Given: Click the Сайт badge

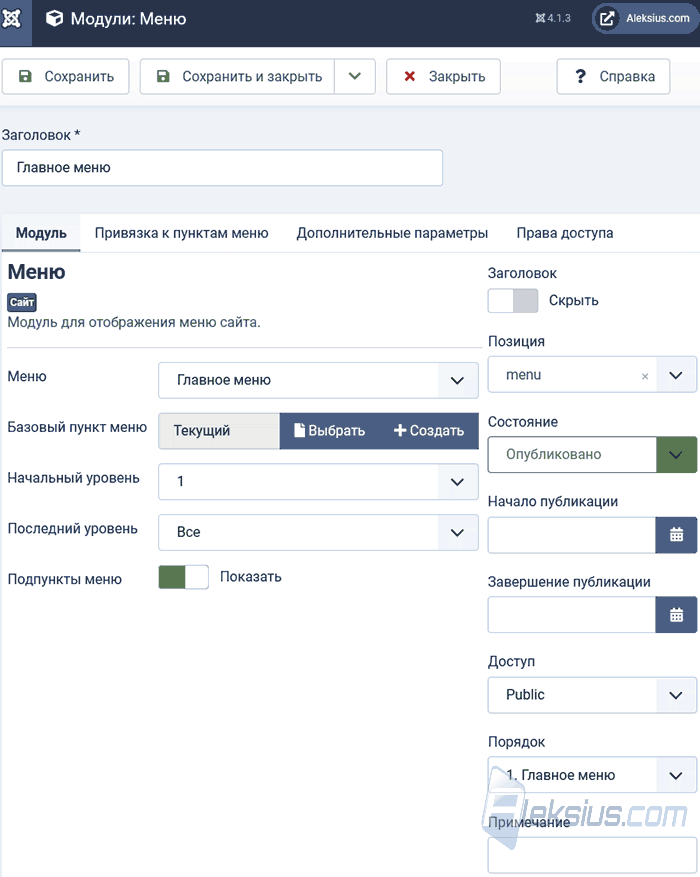Looking at the screenshot, I should click(x=22, y=302).
